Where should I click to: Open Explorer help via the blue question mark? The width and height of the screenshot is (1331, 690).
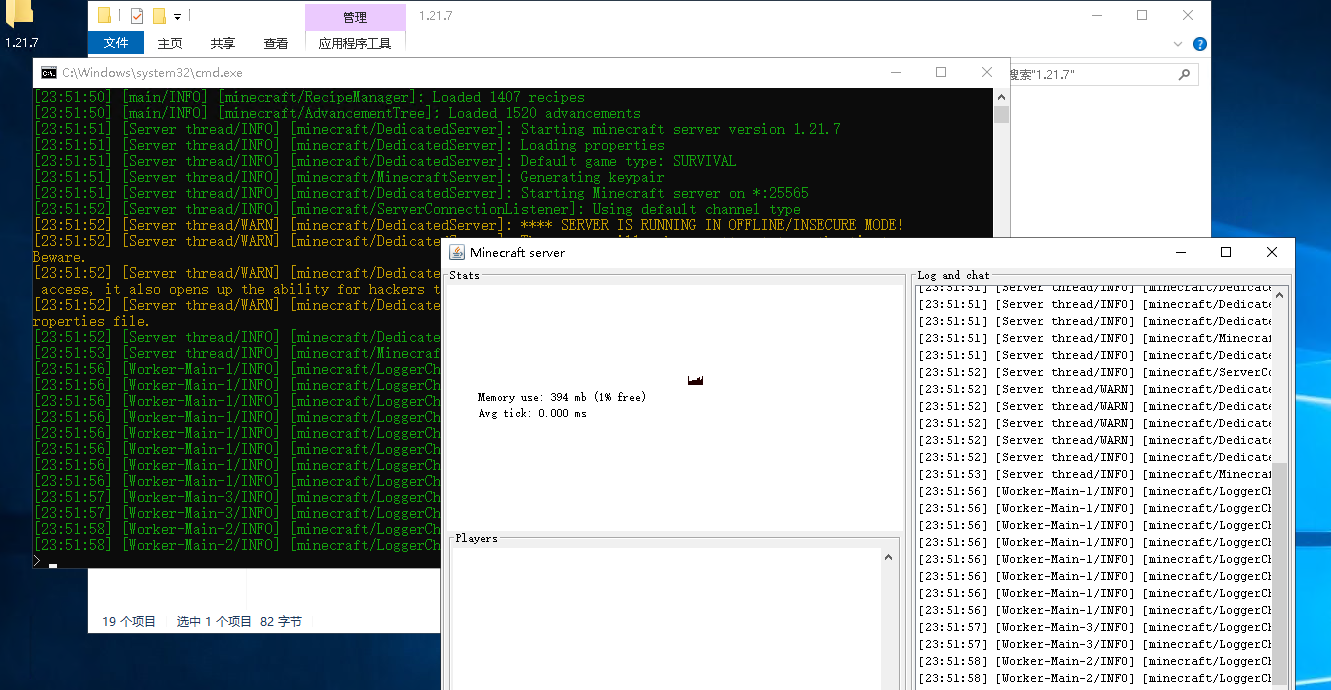1200,44
